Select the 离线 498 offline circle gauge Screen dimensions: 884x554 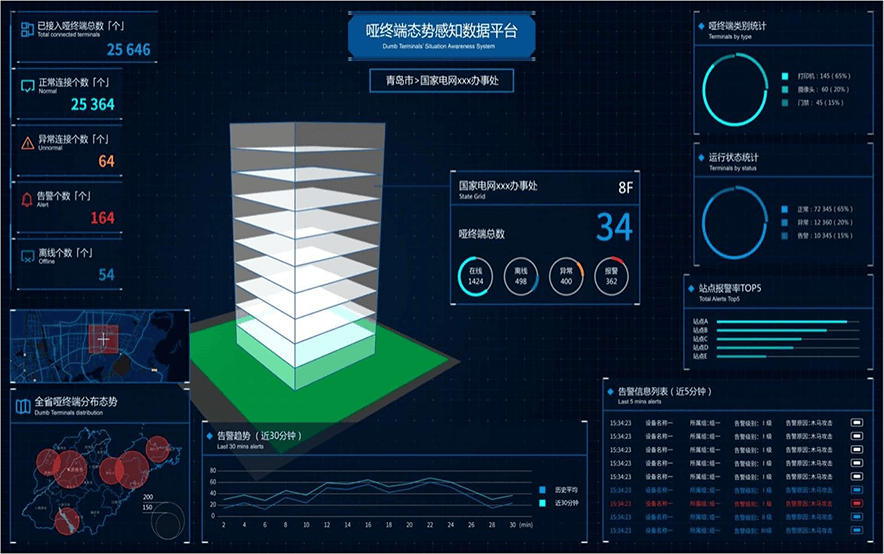pyautogui.click(x=523, y=278)
